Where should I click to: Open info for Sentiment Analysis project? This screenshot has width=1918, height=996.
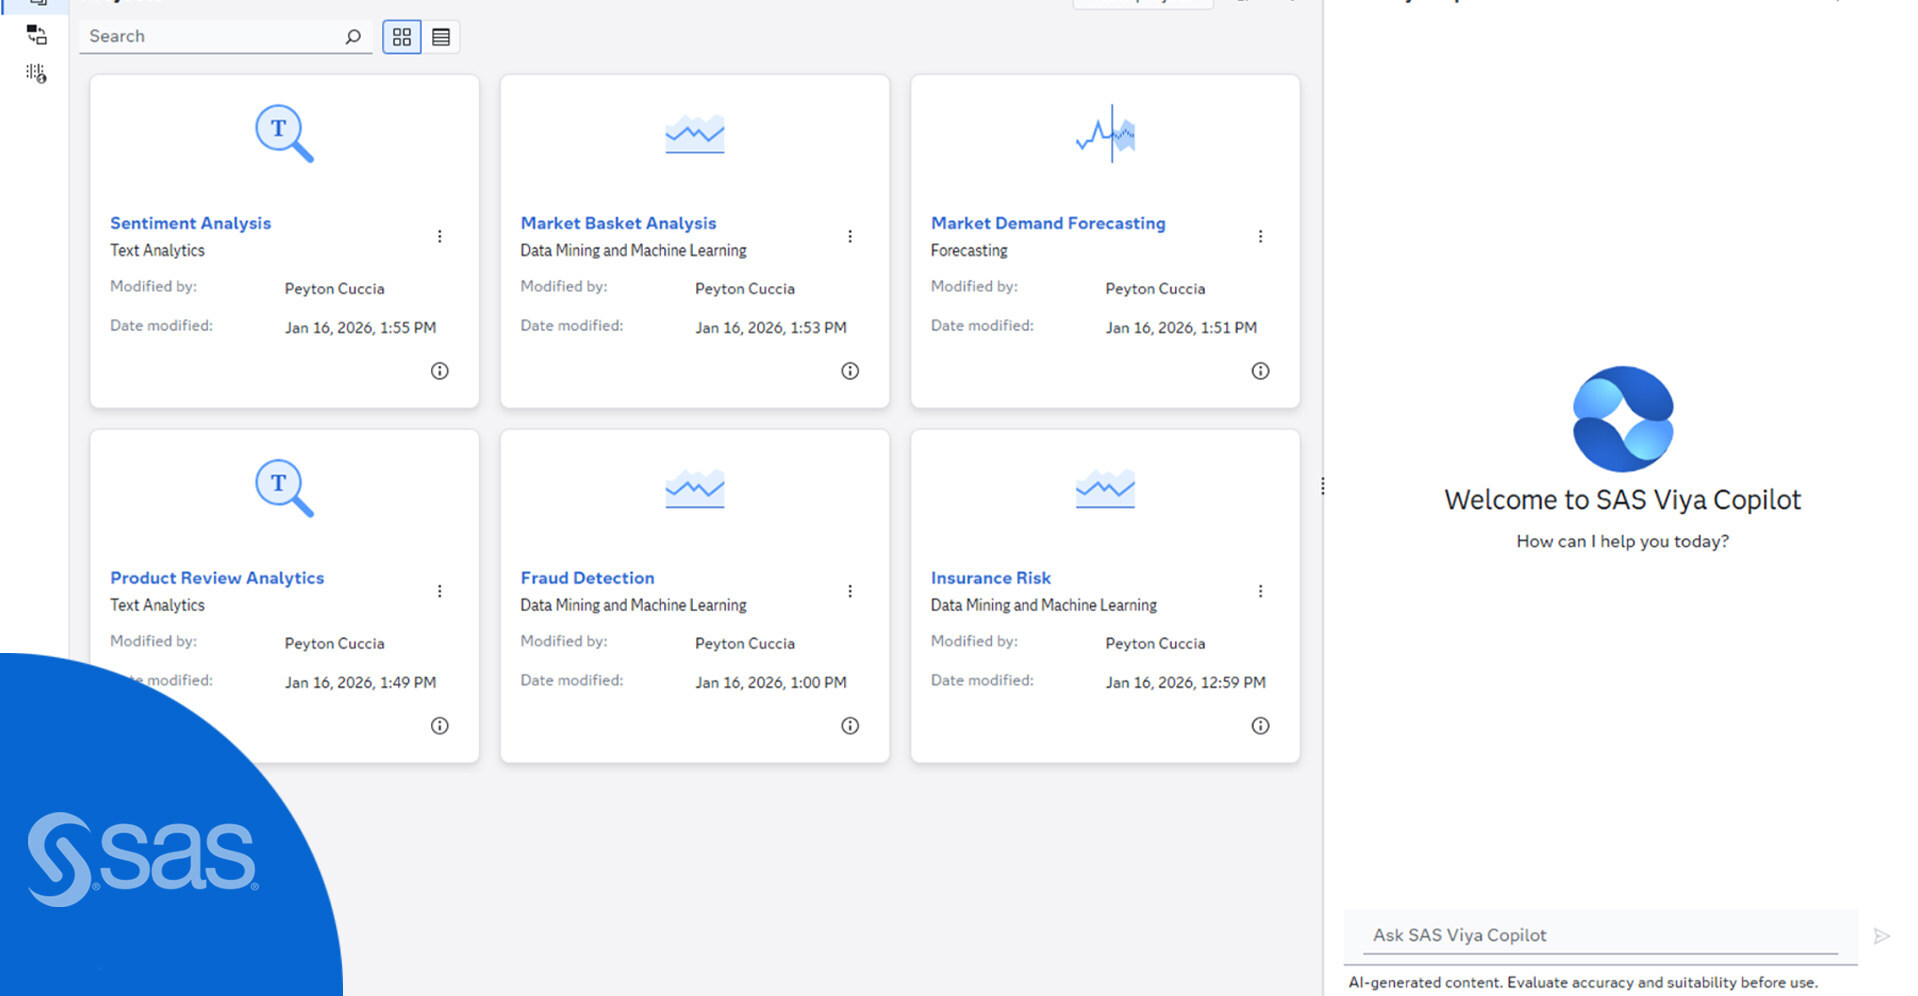(x=439, y=371)
